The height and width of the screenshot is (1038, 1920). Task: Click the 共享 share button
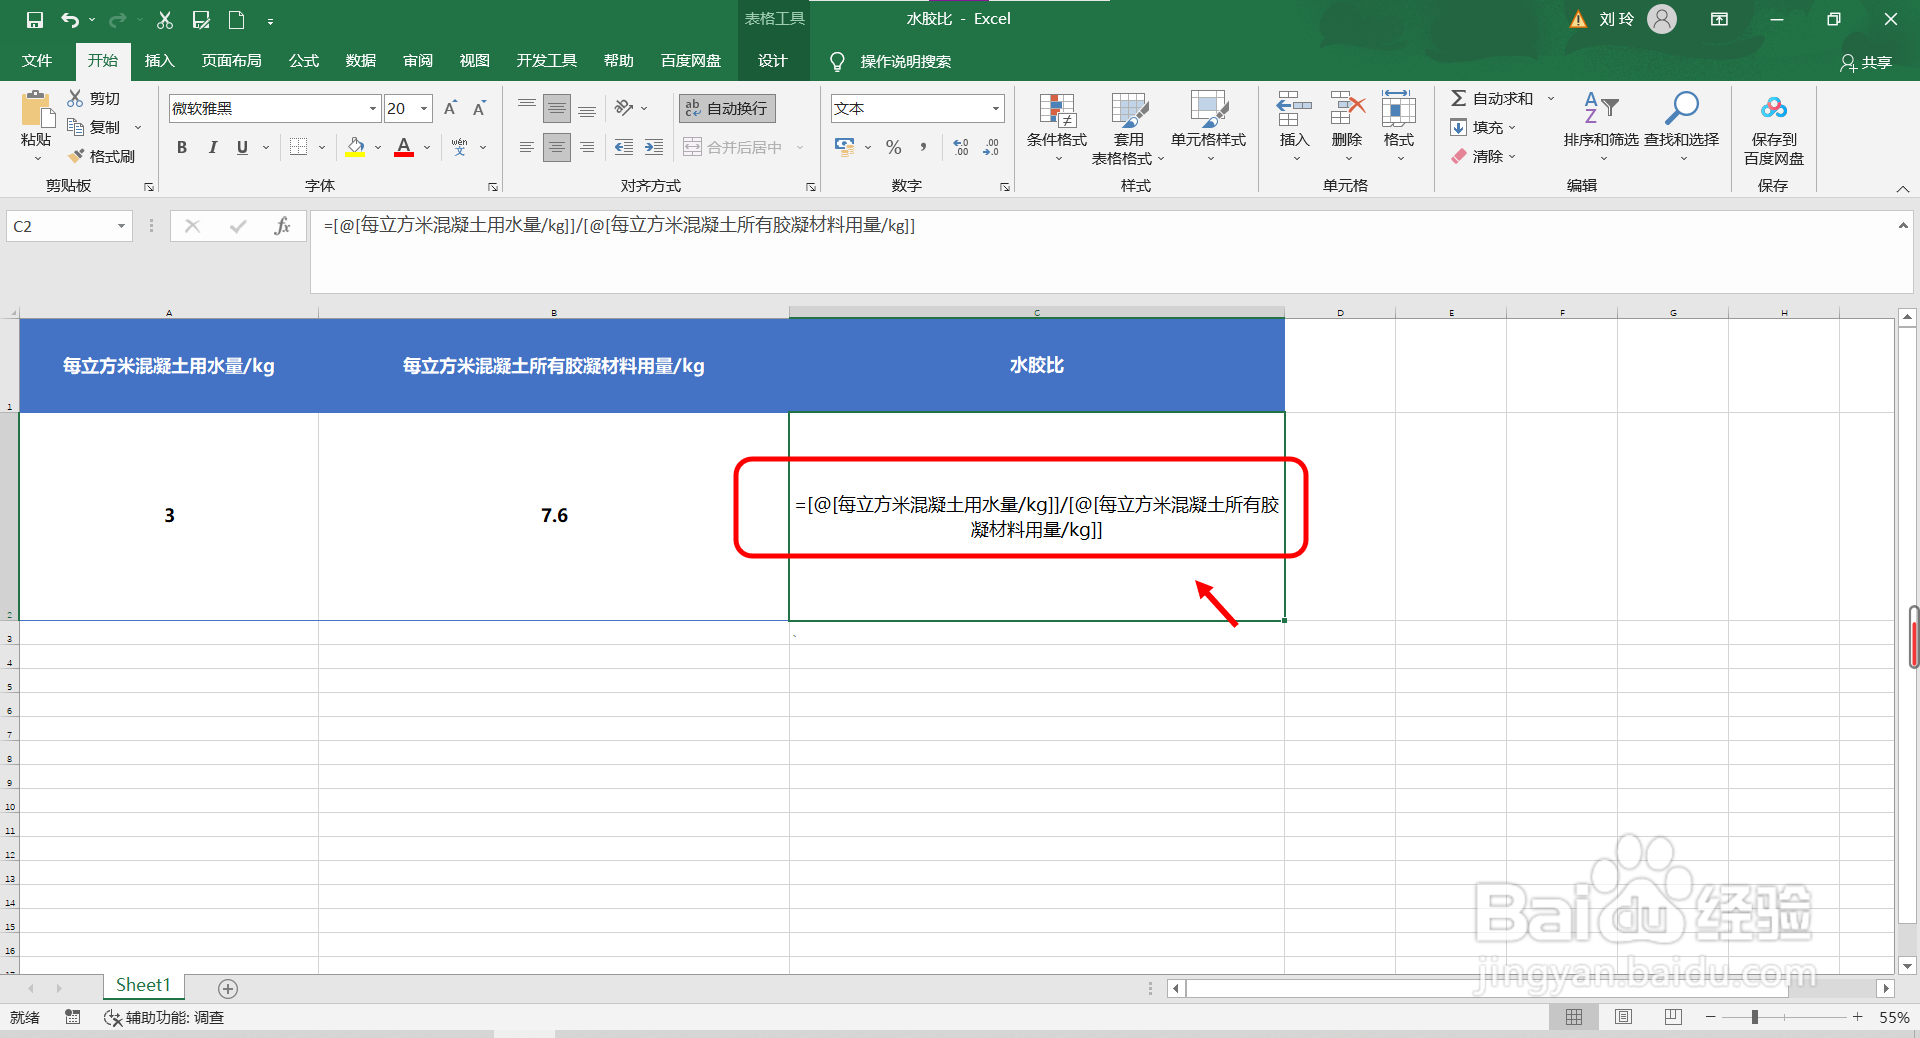(1868, 62)
